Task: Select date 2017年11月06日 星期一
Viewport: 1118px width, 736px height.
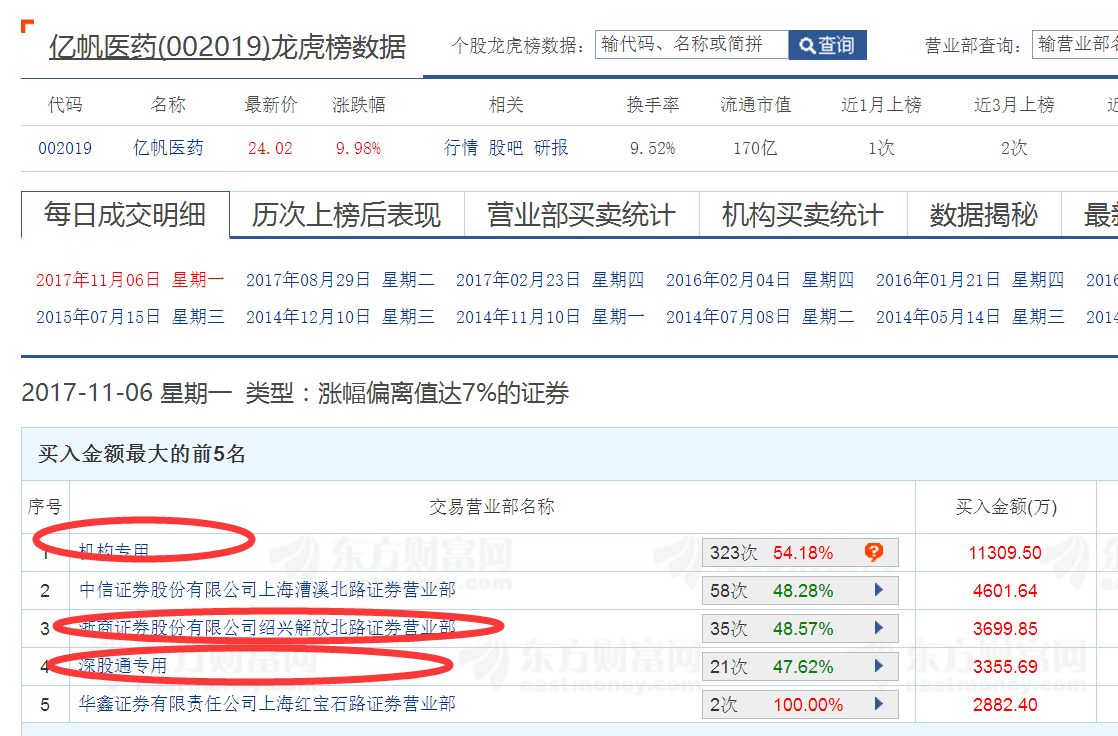Action: point(130,280)
